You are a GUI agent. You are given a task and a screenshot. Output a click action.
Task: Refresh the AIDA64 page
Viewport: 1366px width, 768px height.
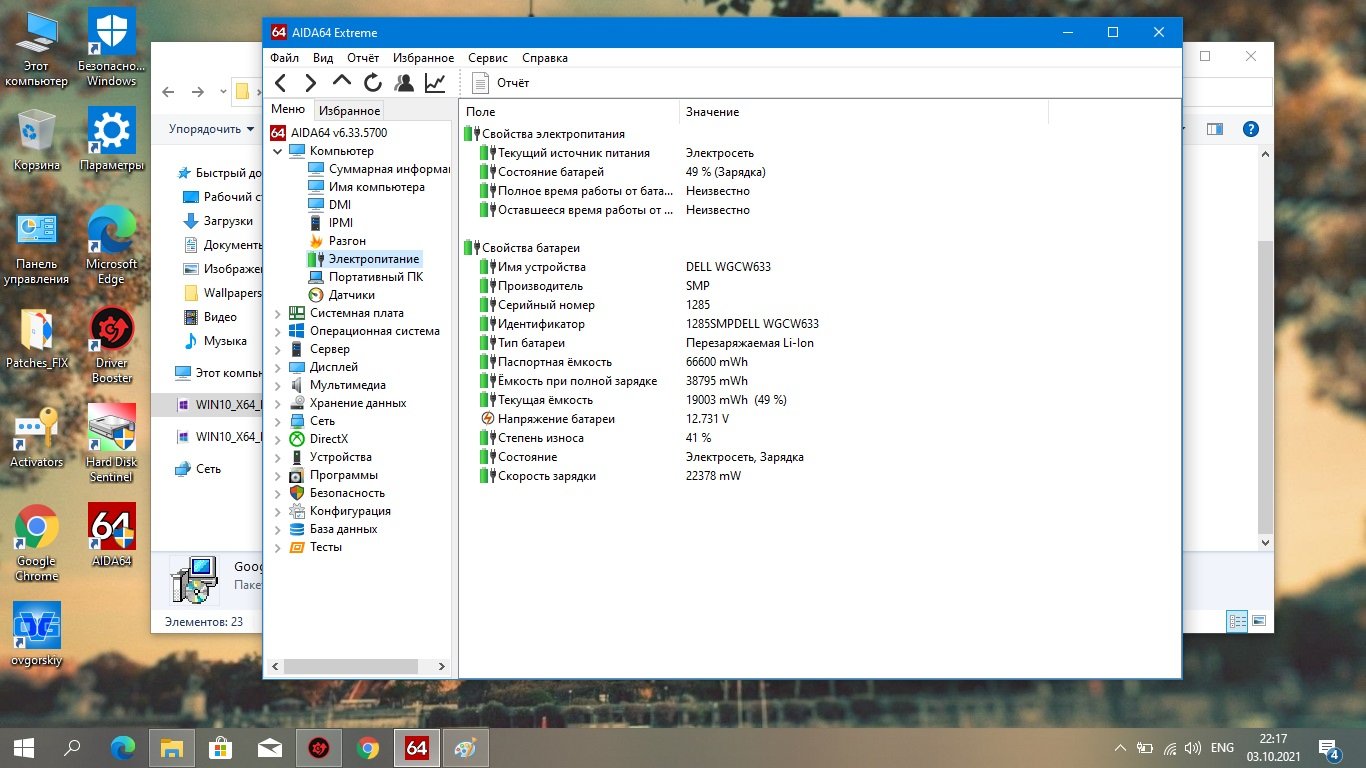click(373, 83)
